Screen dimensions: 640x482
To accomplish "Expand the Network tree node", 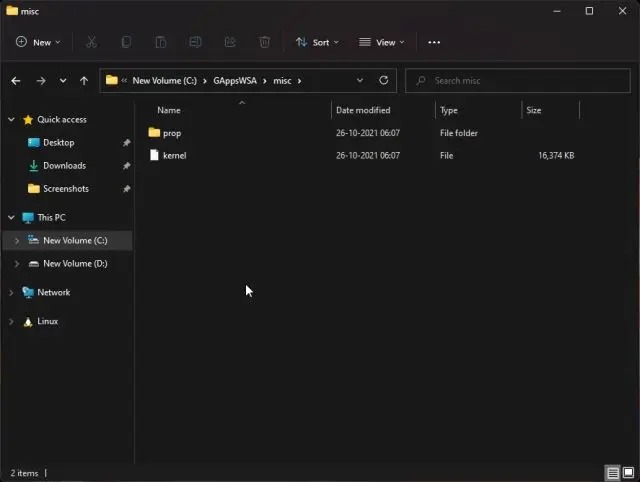I will pyautogui.click(x=11, y=293).
